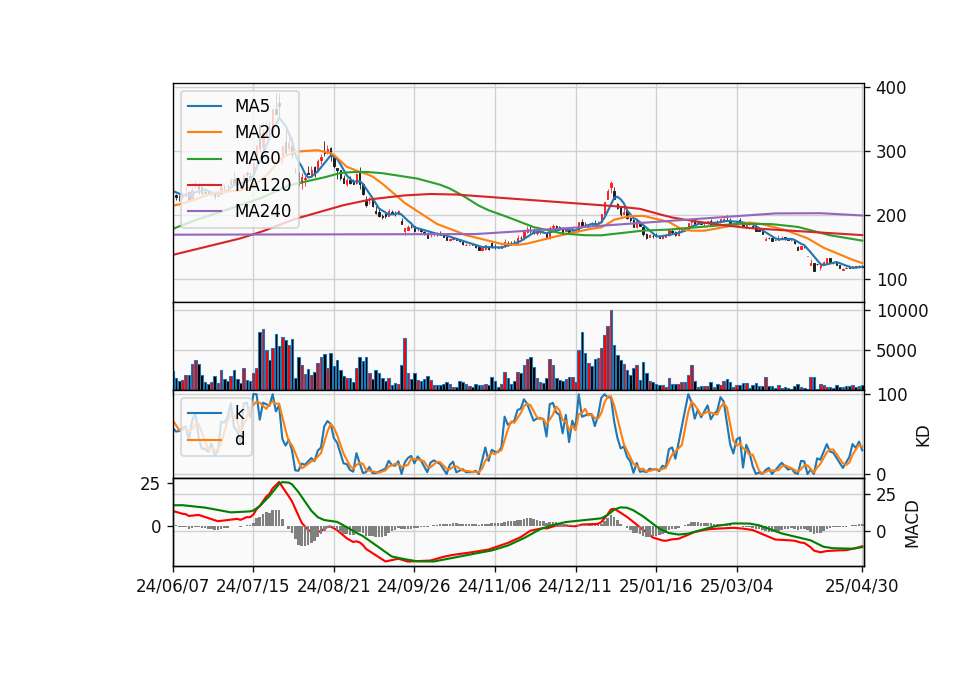
Task: Click the tallest volume bar near 24/12/11
Action: click(x=611, y=350)
